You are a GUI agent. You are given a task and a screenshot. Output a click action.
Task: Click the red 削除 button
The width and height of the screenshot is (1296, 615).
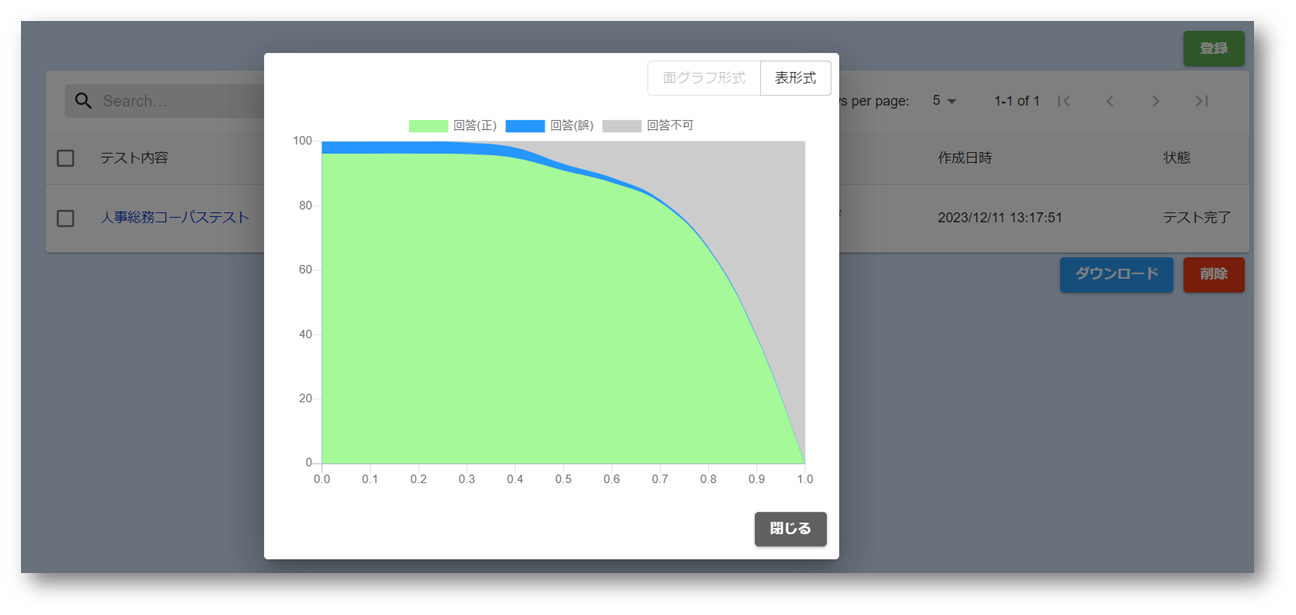coord(1213,274)
